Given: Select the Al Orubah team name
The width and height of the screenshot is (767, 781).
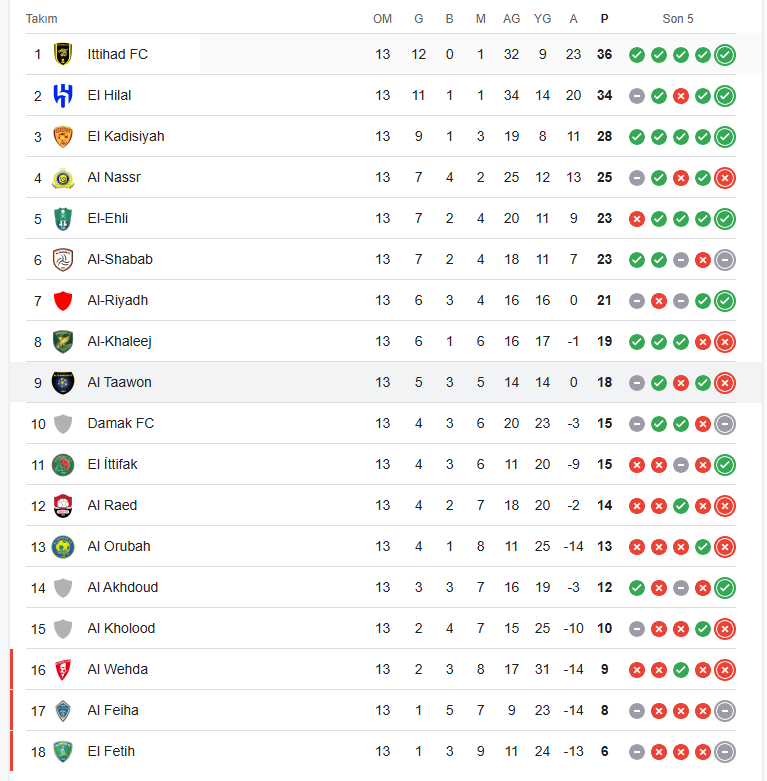Looking at the screenshot, I should (x=119, y=546).
